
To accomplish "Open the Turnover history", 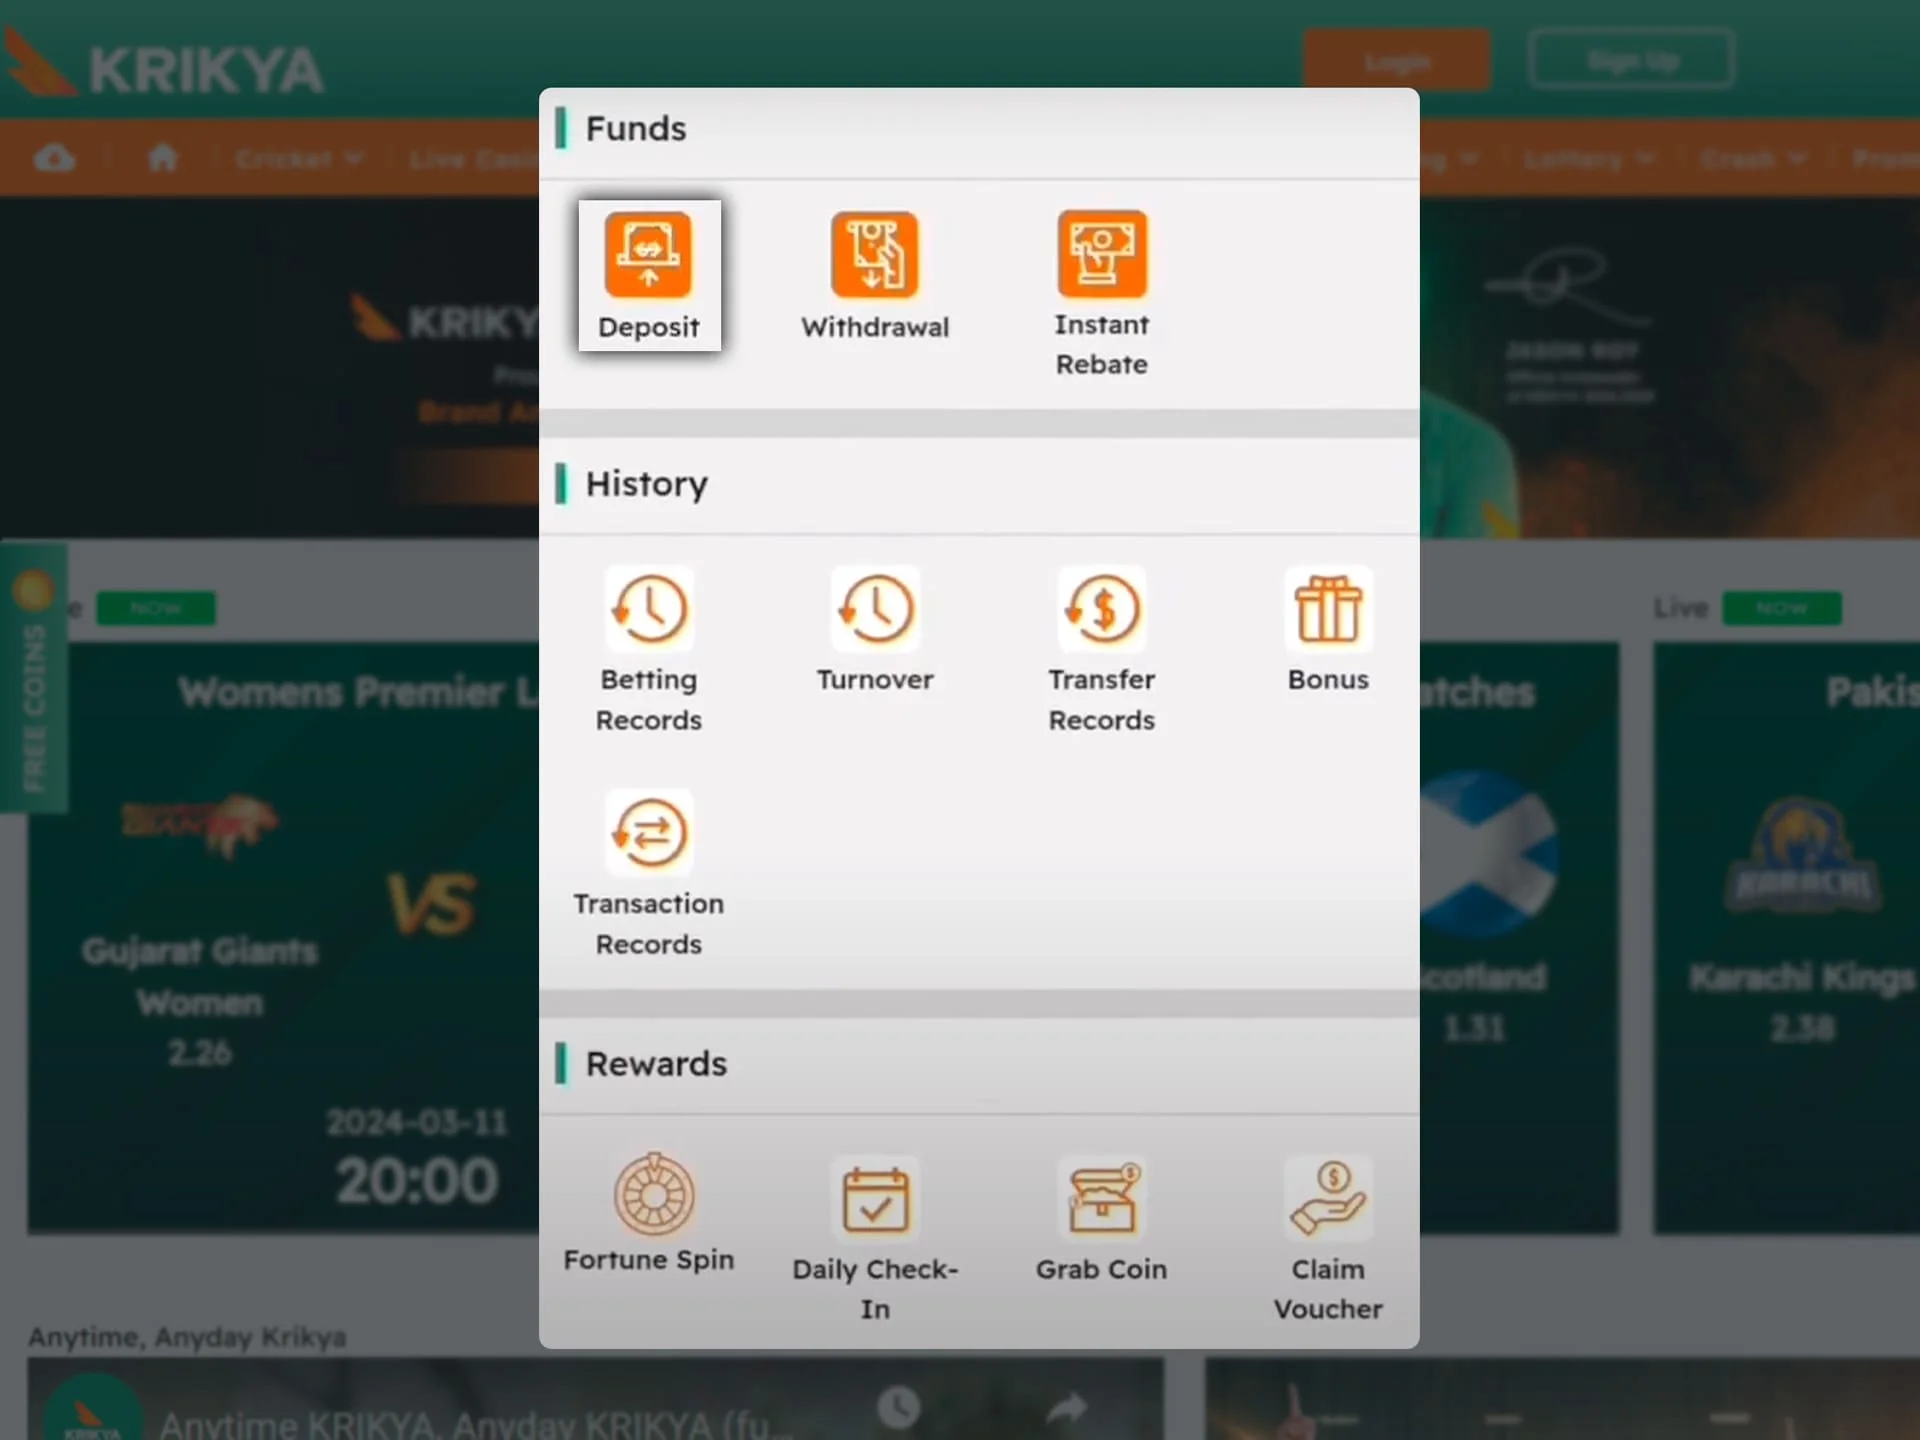I will click(x=875, y=630).
